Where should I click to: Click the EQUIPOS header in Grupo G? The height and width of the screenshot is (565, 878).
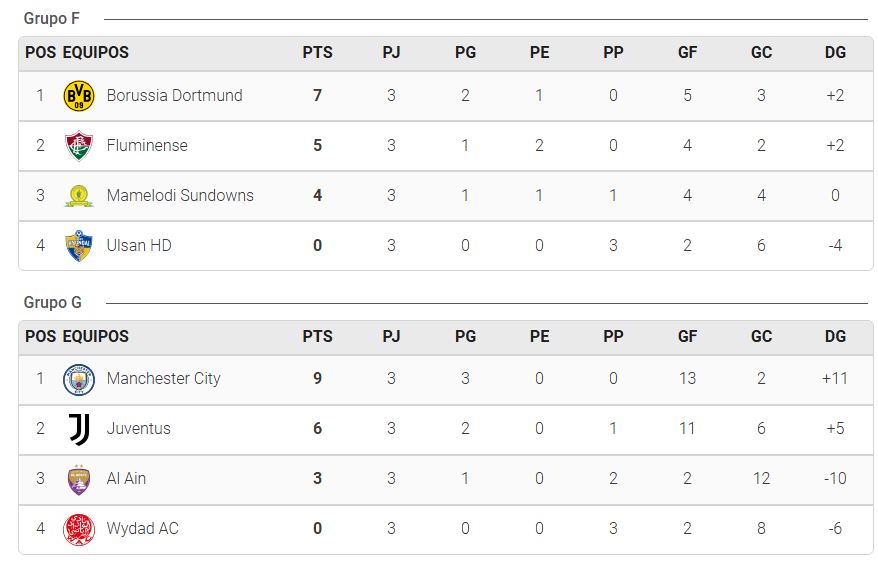pos(96,337)
